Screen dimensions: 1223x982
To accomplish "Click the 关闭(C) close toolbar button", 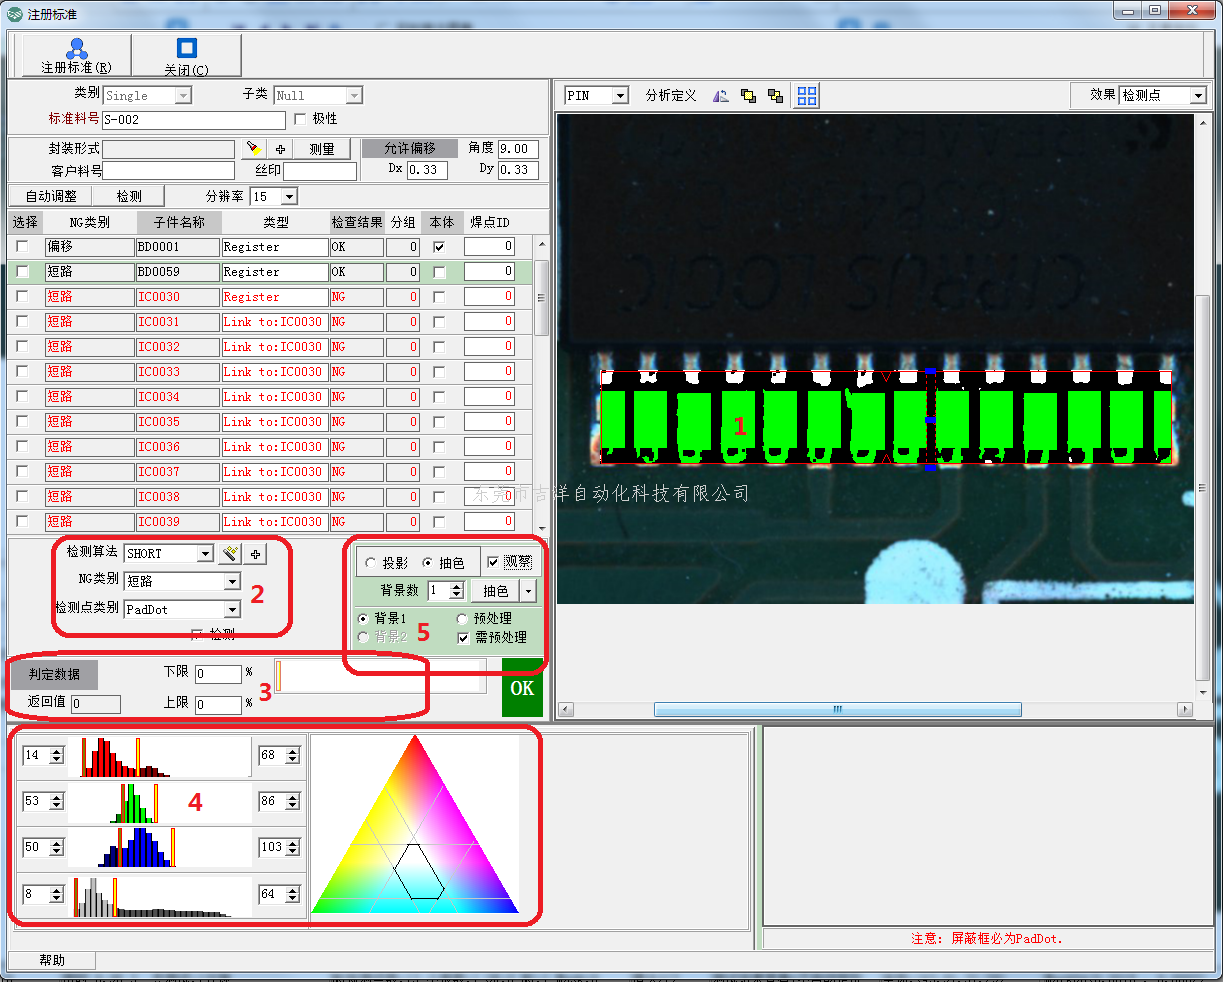I will click(186, 55).
